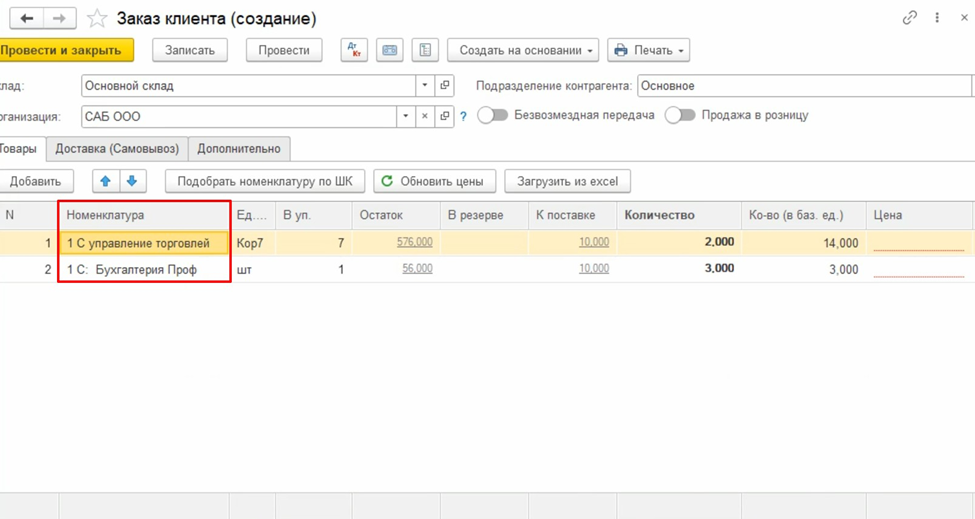Switch to Доставка (Самовывоз) tab
The image size is (975, 519).
click(x=117, y=149)
